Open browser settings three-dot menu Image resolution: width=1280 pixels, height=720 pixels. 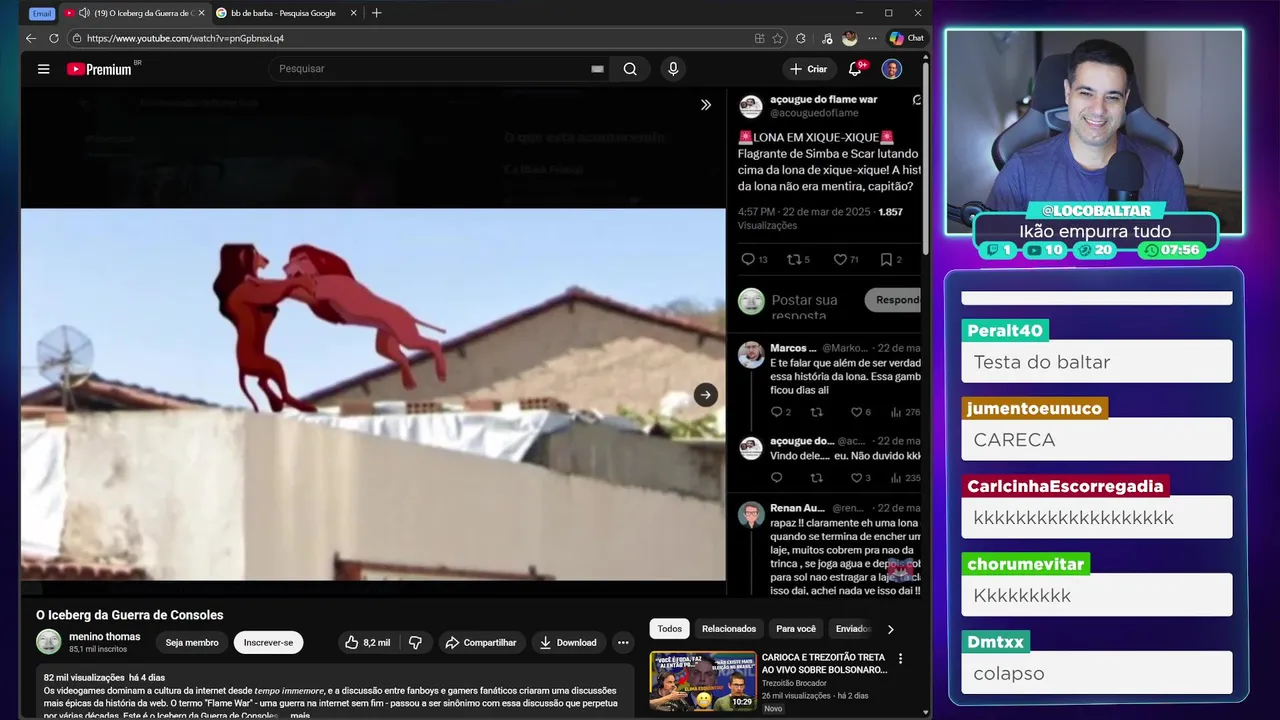[x=872, y=38]
